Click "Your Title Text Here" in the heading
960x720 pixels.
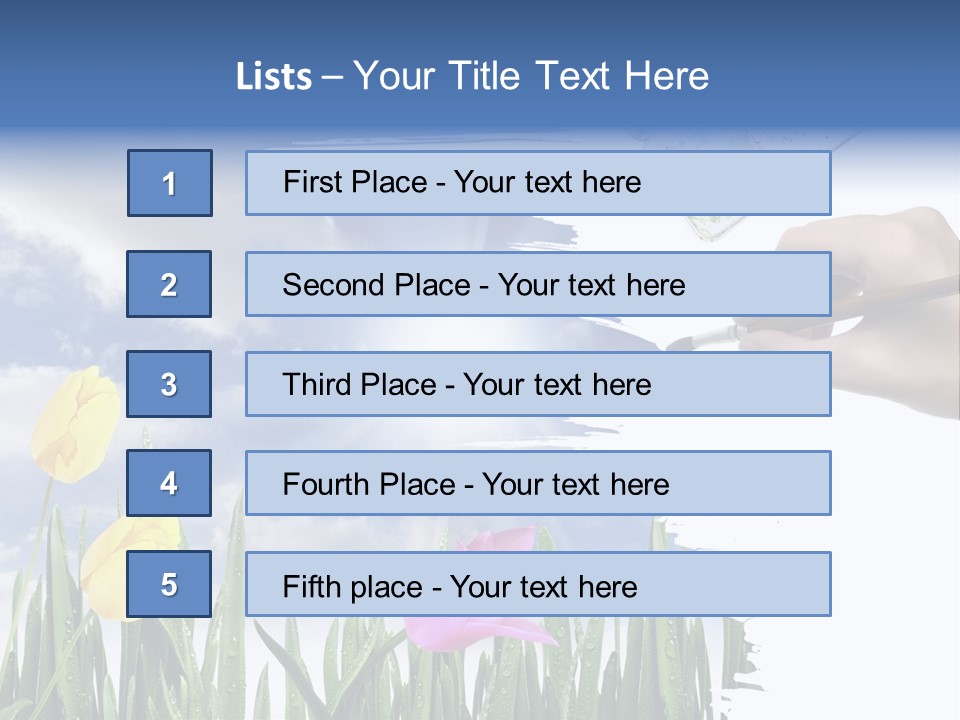coord(531,77)
